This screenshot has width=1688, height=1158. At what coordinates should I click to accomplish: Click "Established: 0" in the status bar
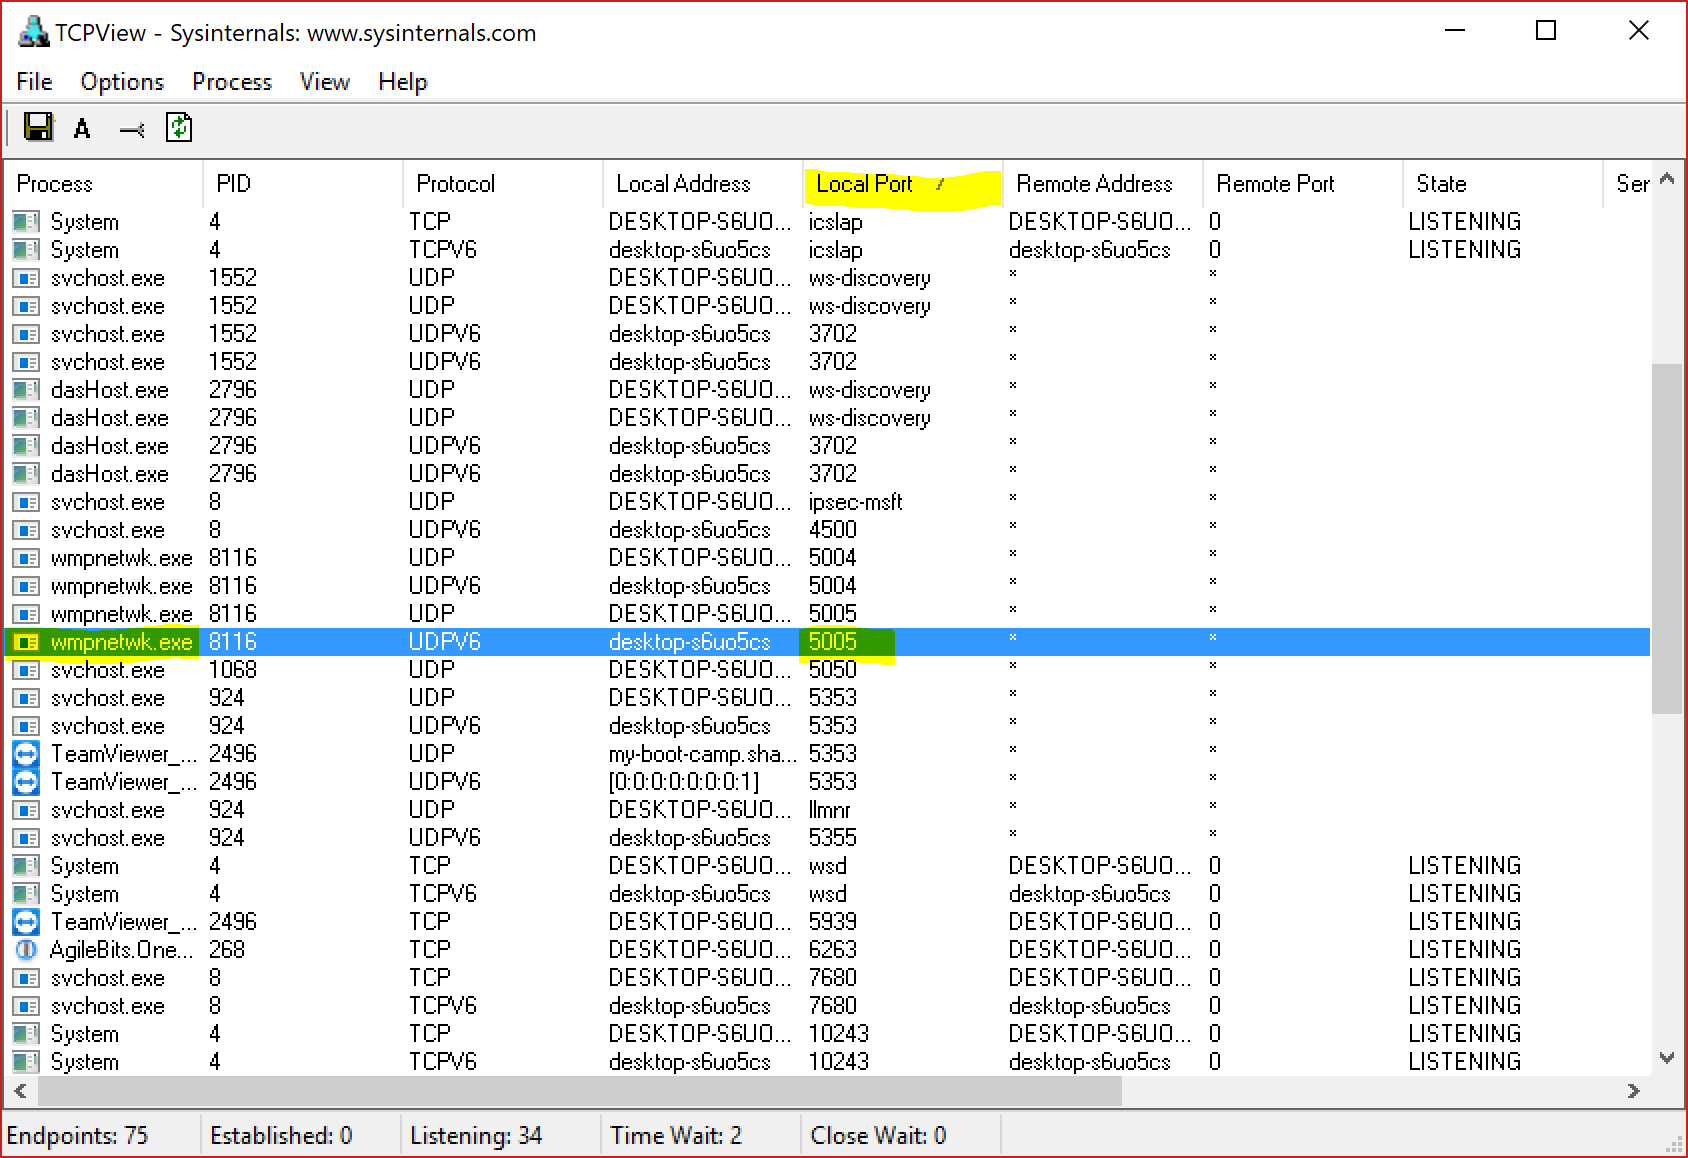click(x=281, y=1136)
